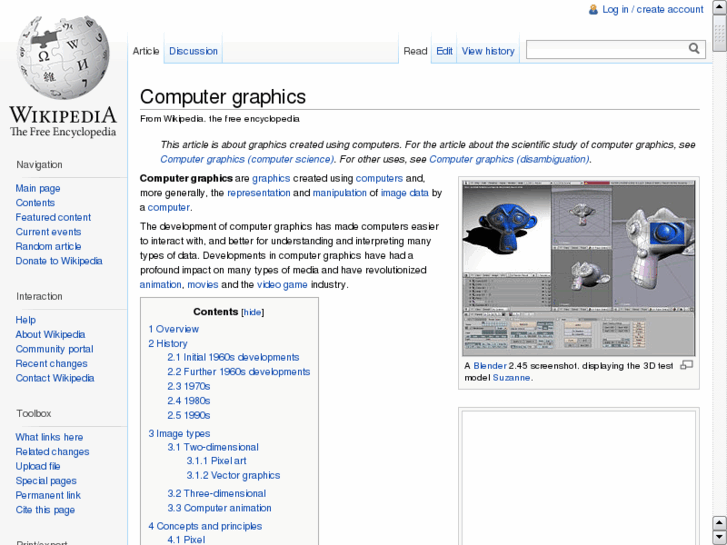Viewport: 727px width, 545px height.
Task: Switch to the Discussion tab
Action: [x=193, y=51]
